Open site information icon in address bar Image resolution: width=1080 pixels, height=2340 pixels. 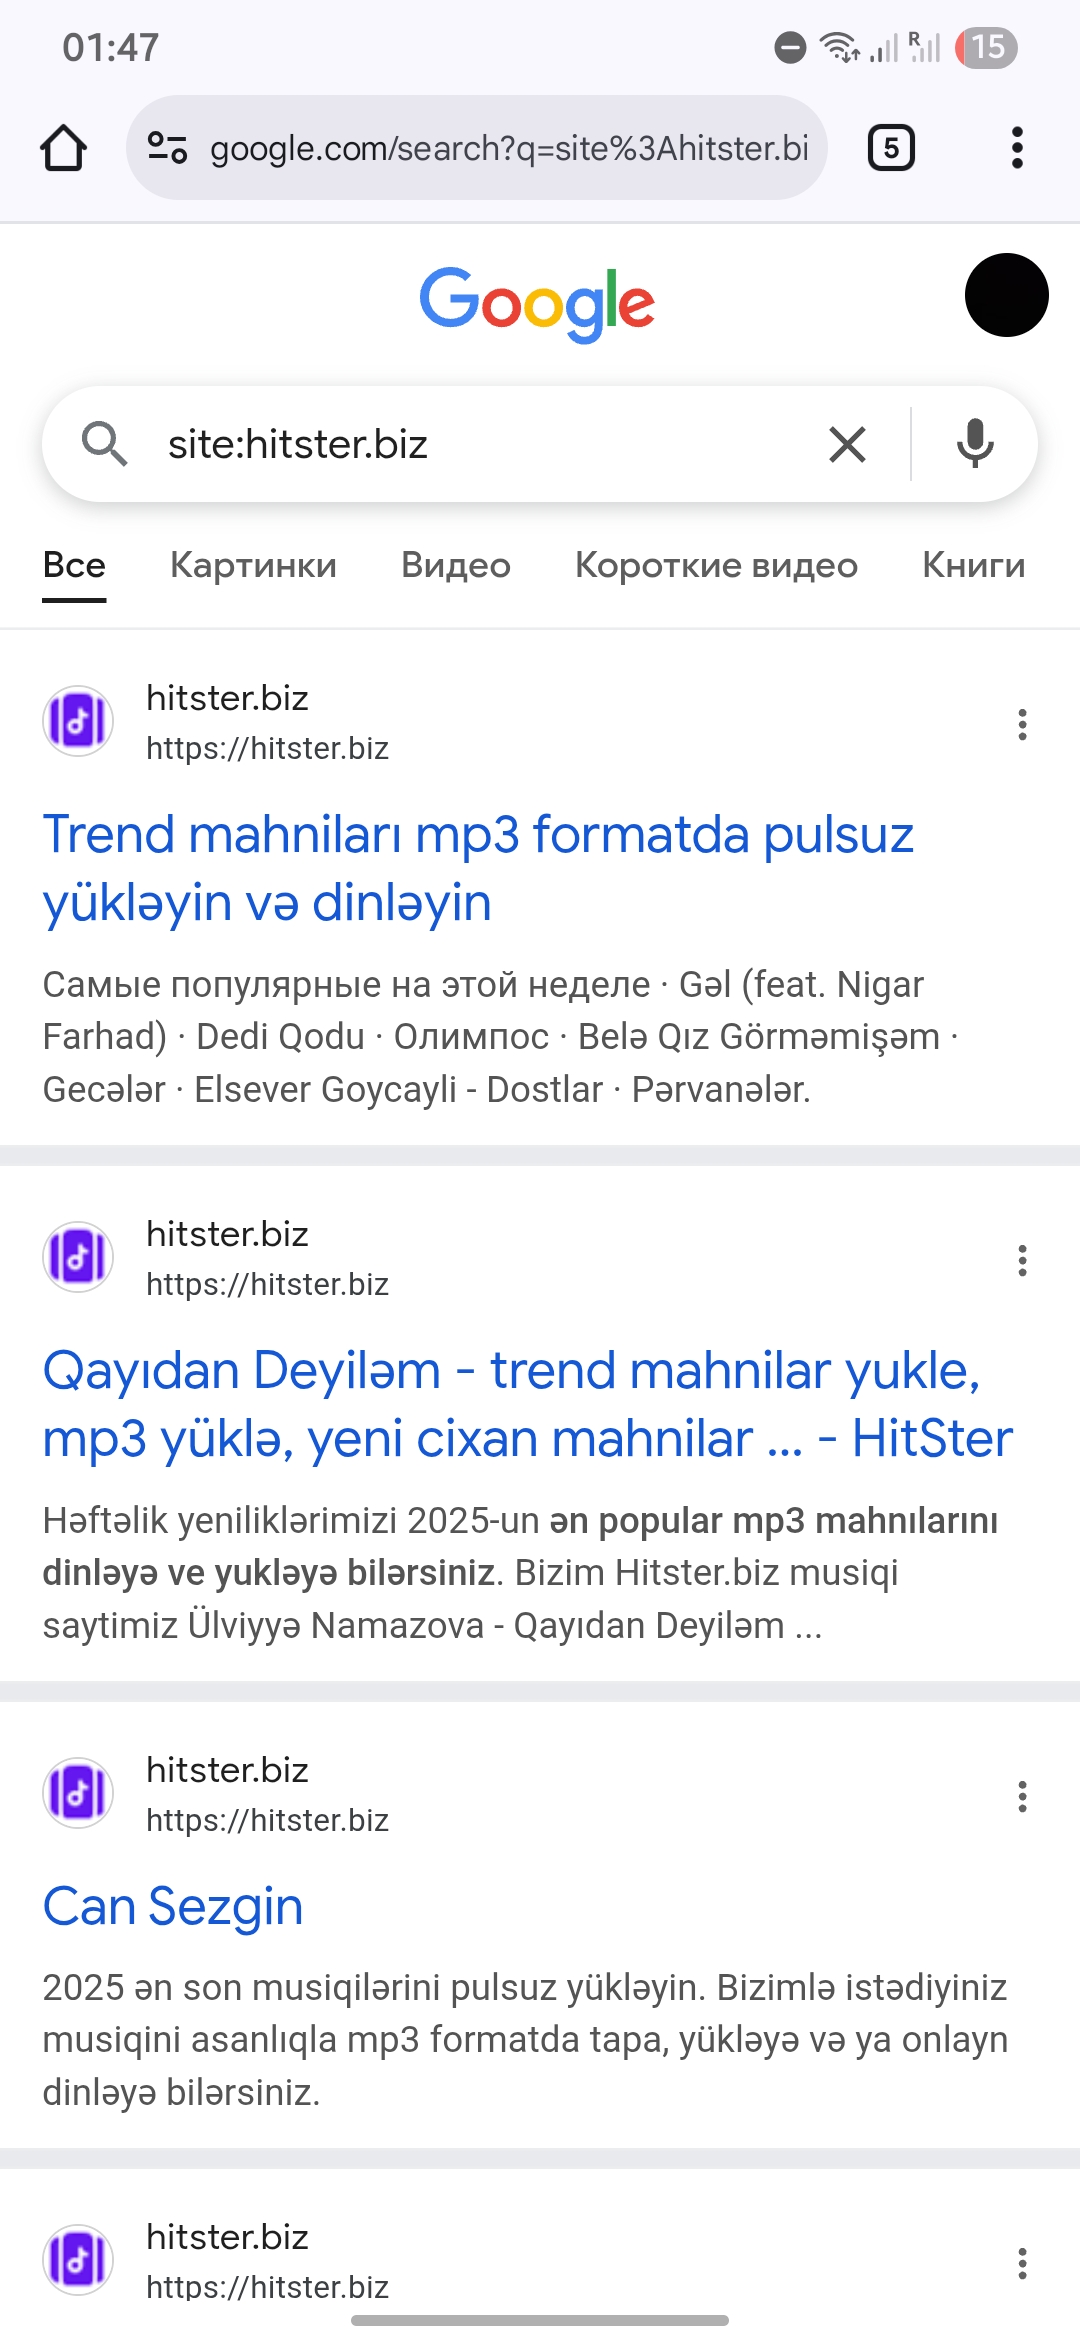coord(167,148)
